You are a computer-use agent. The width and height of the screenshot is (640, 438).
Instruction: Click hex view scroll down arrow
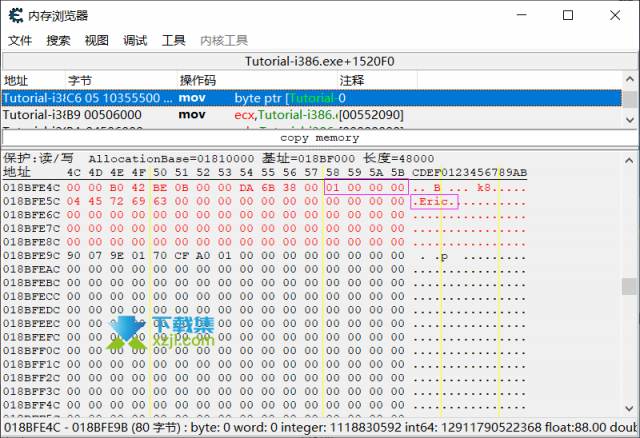pos(629,408)
